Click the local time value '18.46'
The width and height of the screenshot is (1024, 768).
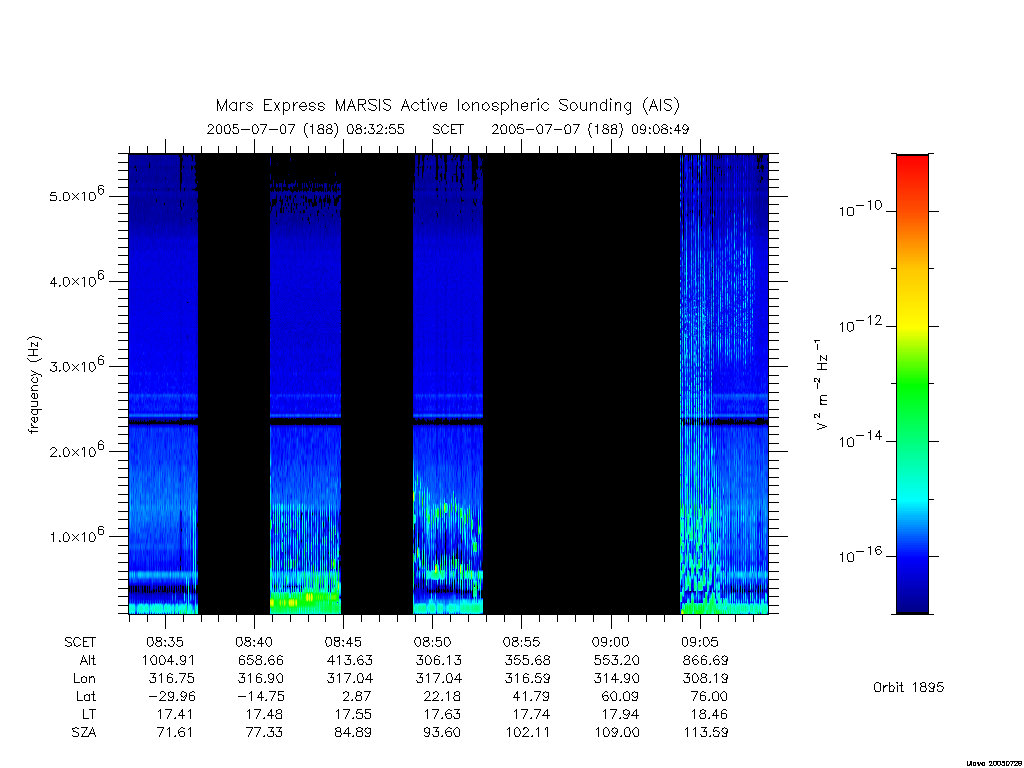click(709, 714)
